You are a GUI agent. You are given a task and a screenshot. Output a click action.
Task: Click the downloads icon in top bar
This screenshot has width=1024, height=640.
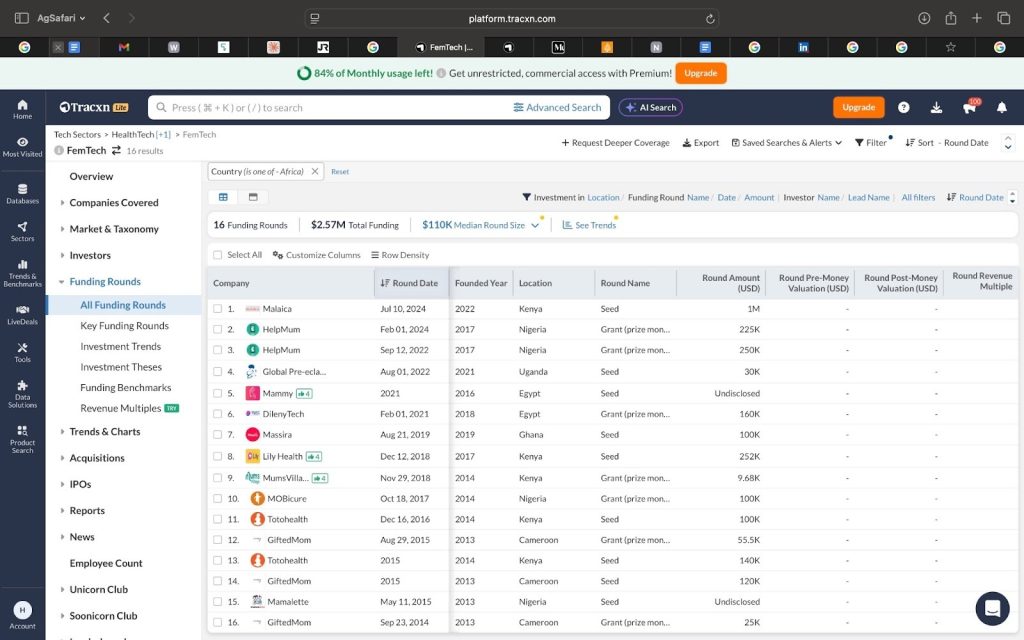(x=936, y=107)
